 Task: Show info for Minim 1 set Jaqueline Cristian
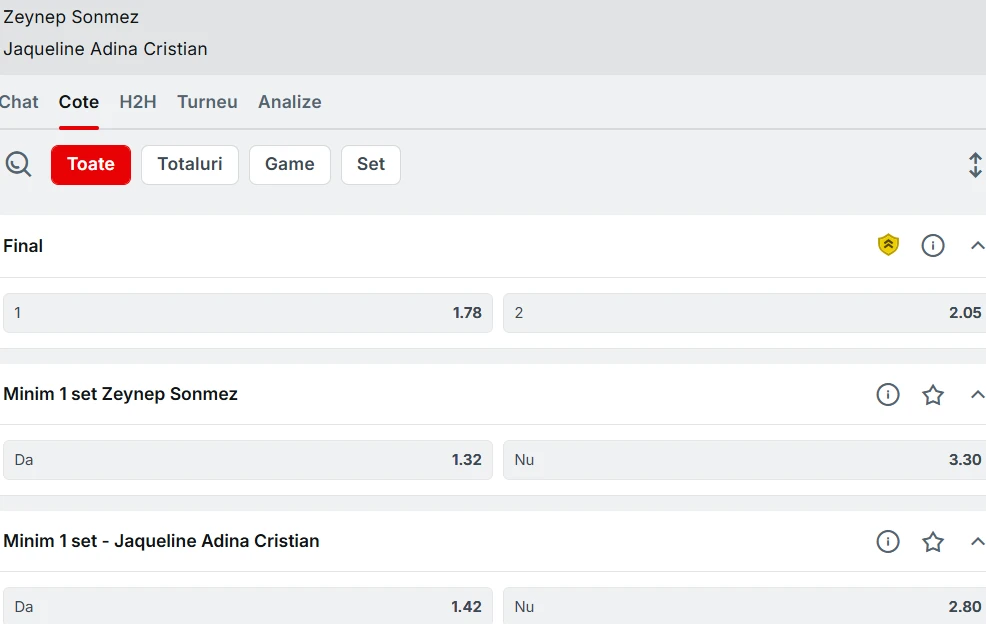coord(887,542)
